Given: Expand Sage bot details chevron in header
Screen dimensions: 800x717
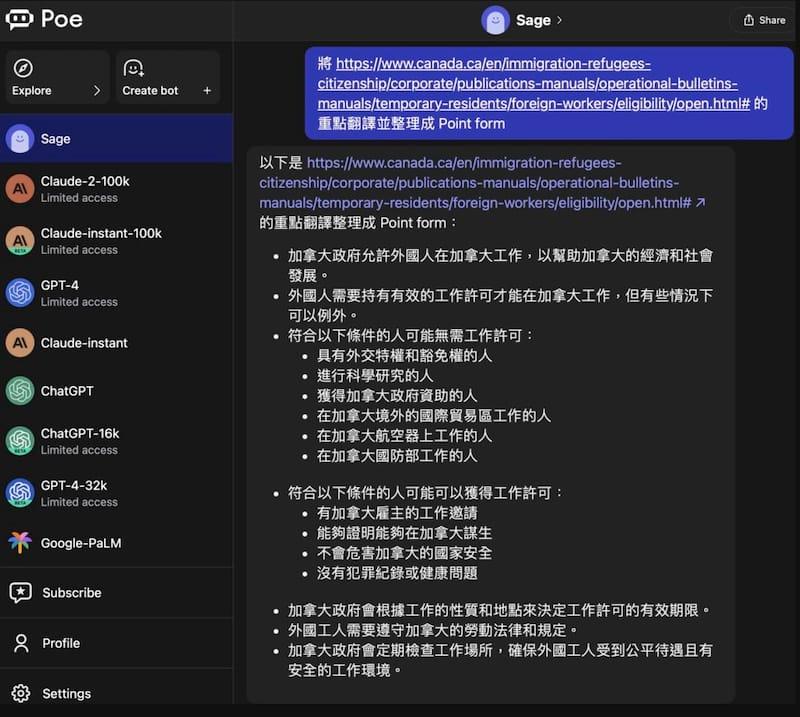Looking at the screenshot, I should tap(560, 20).
